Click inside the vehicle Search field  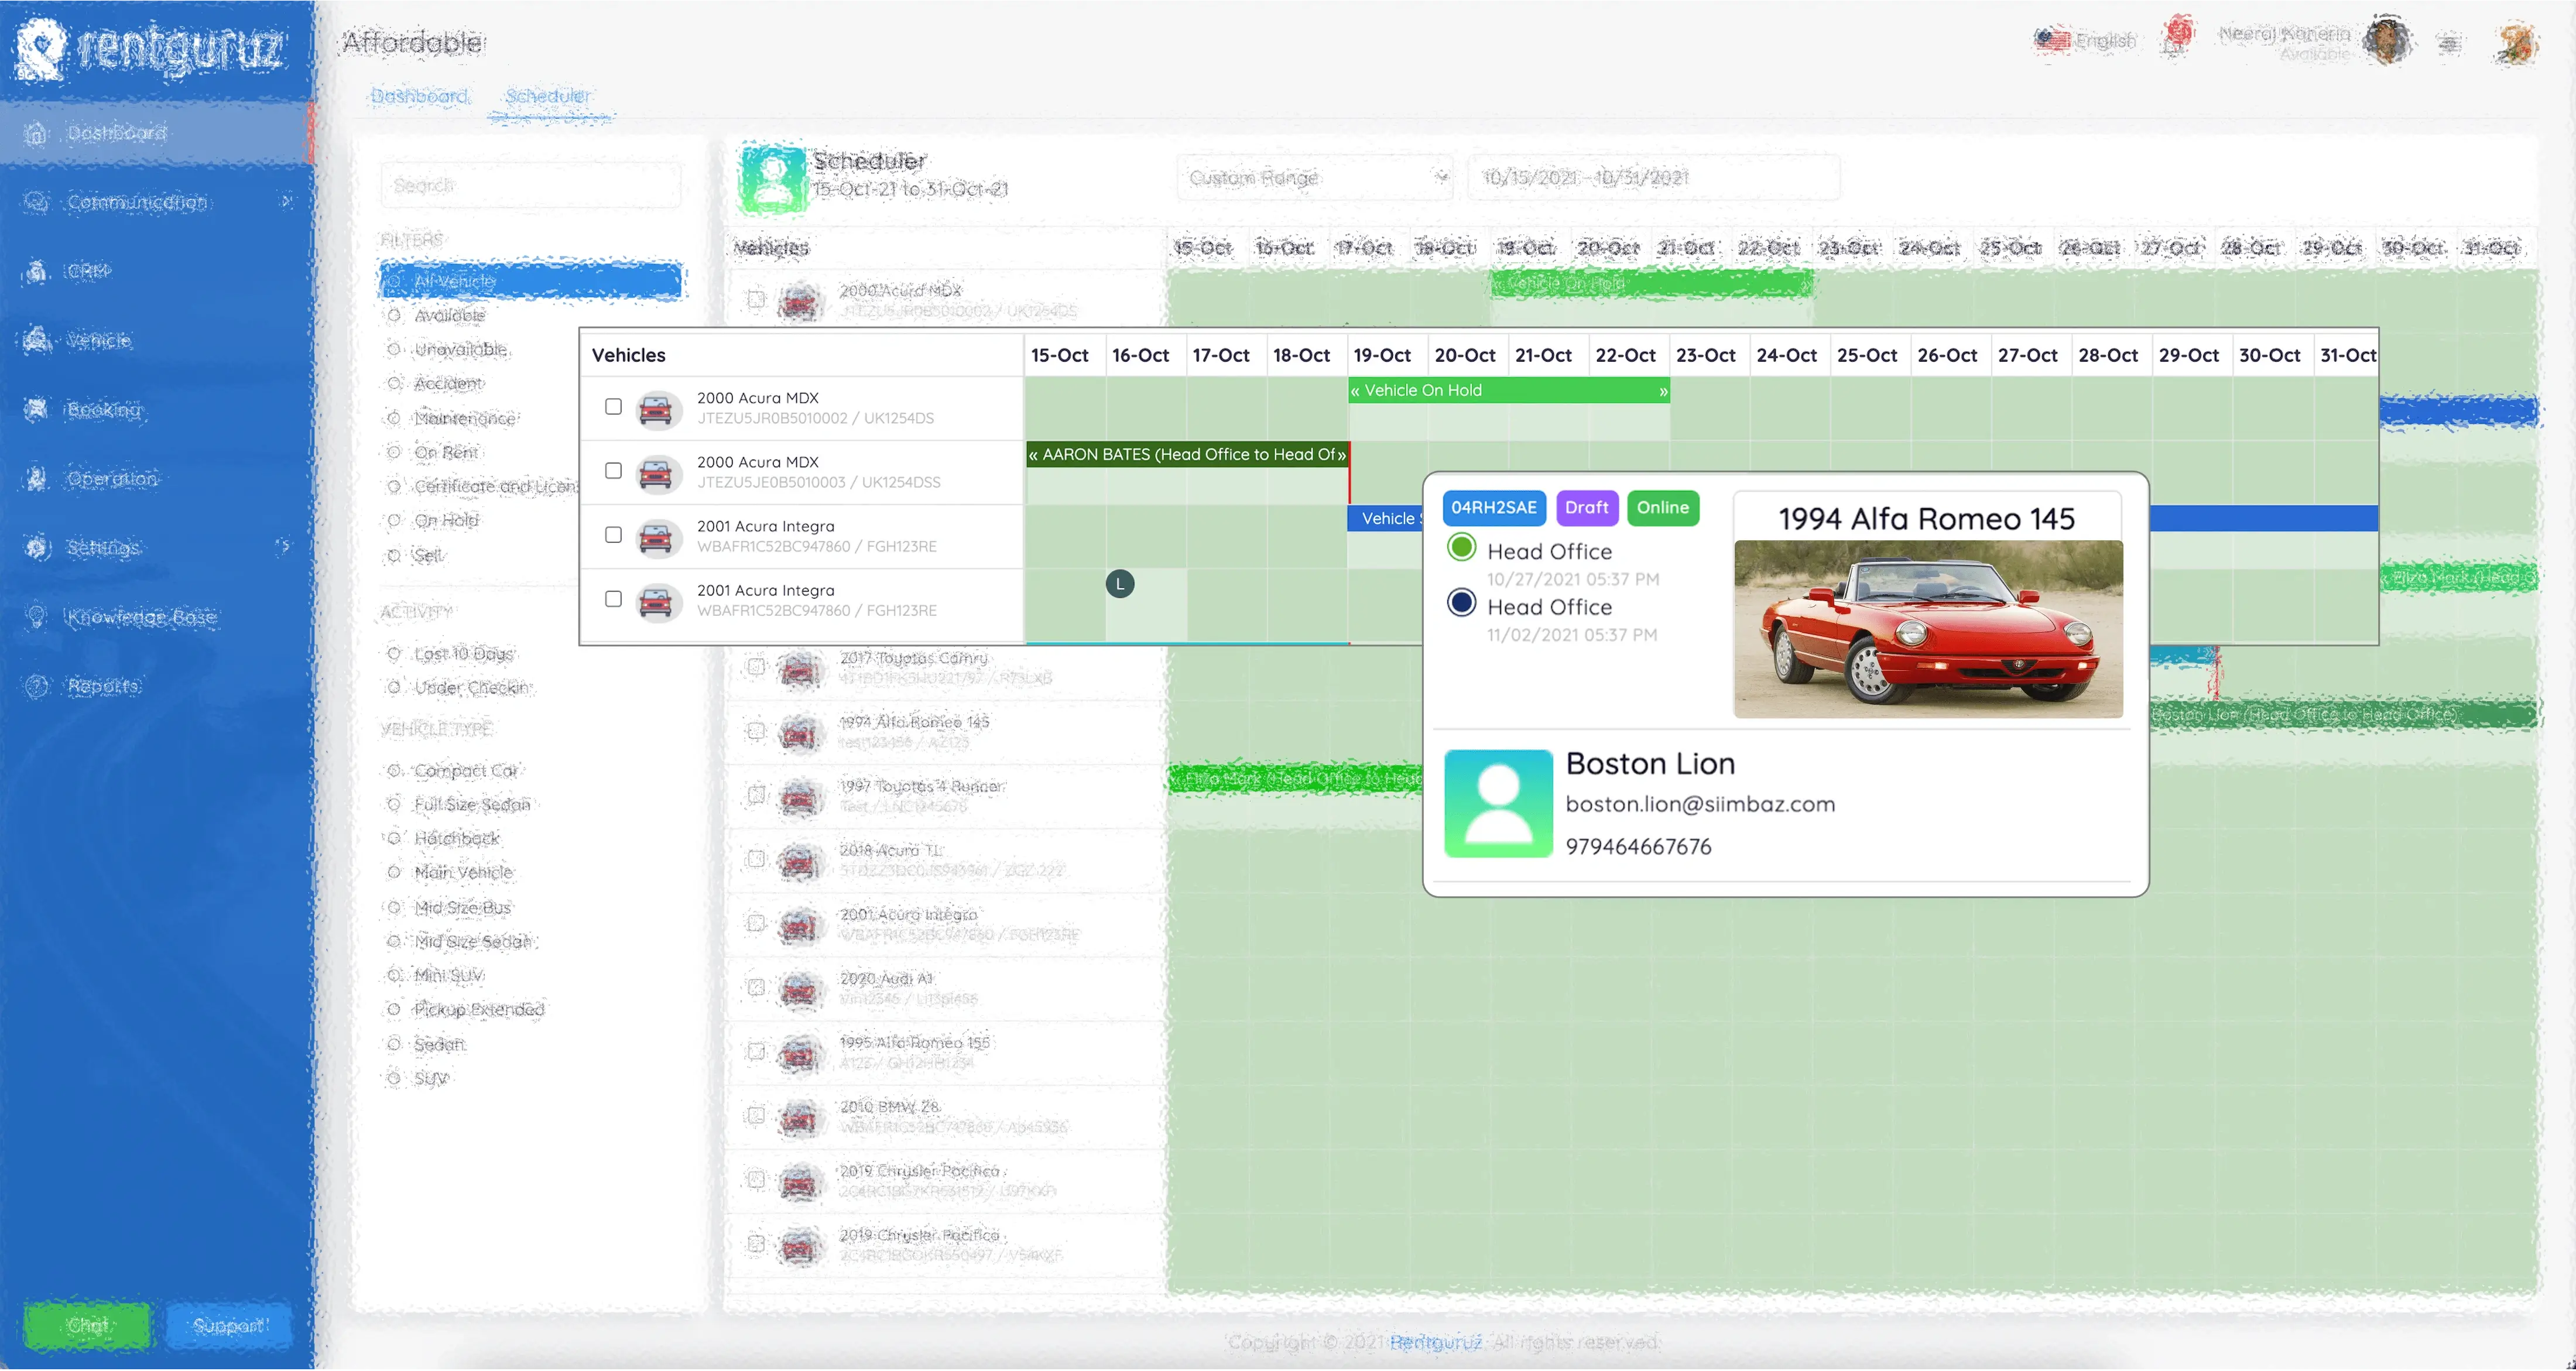(531, 185)
